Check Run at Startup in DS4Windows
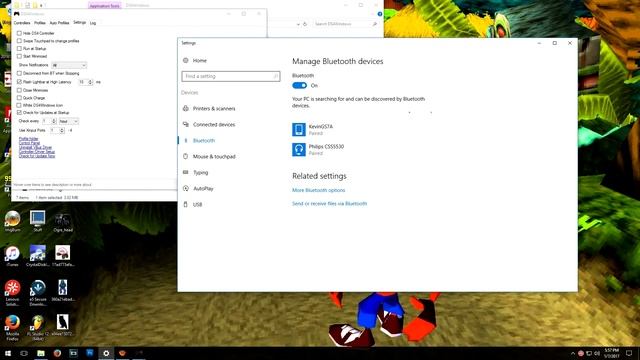 [19, 48]
